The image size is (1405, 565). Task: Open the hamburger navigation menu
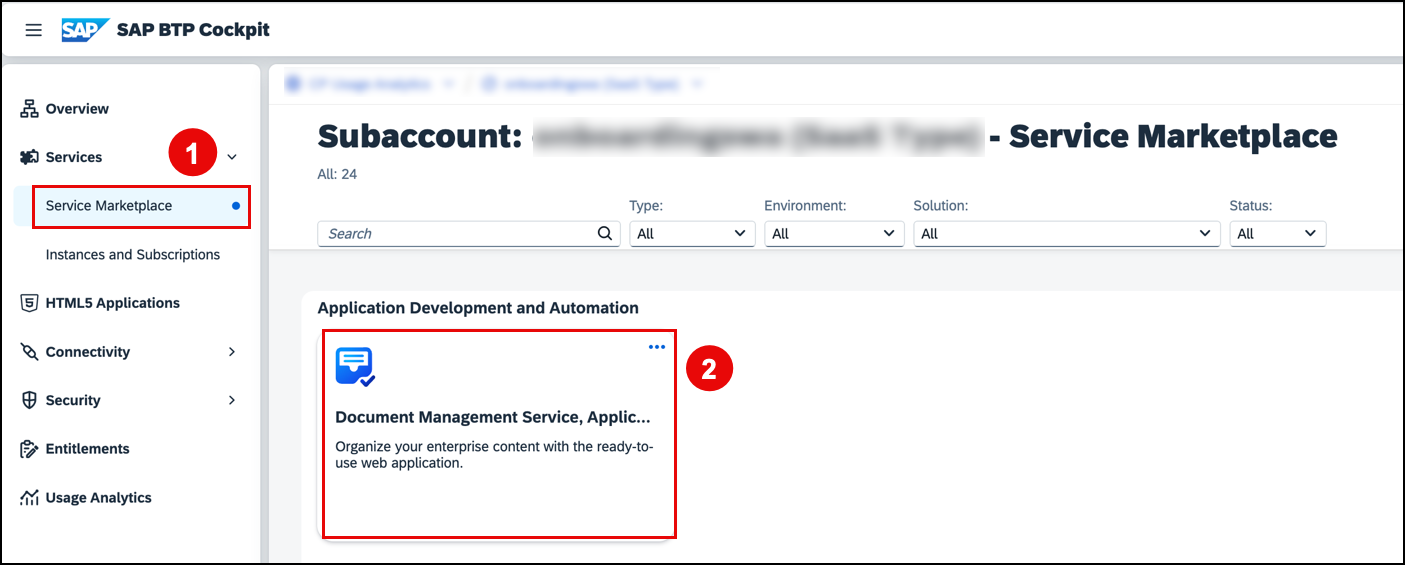(x=34, y=30)
